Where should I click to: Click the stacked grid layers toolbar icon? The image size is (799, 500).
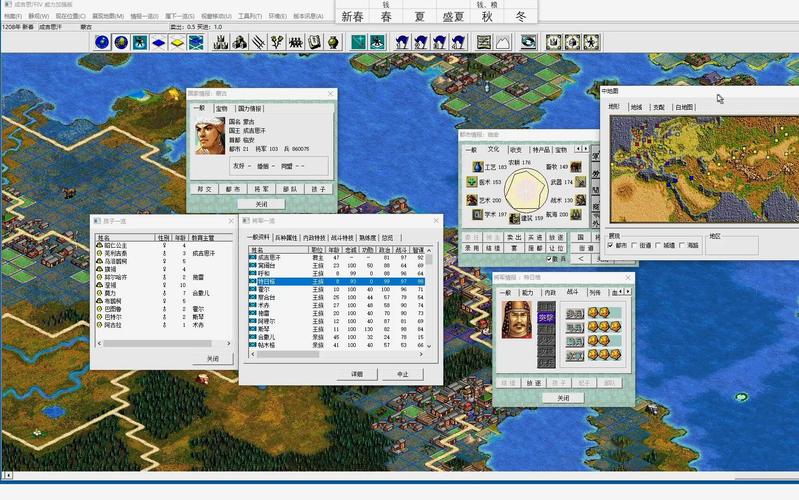[196, 42]
